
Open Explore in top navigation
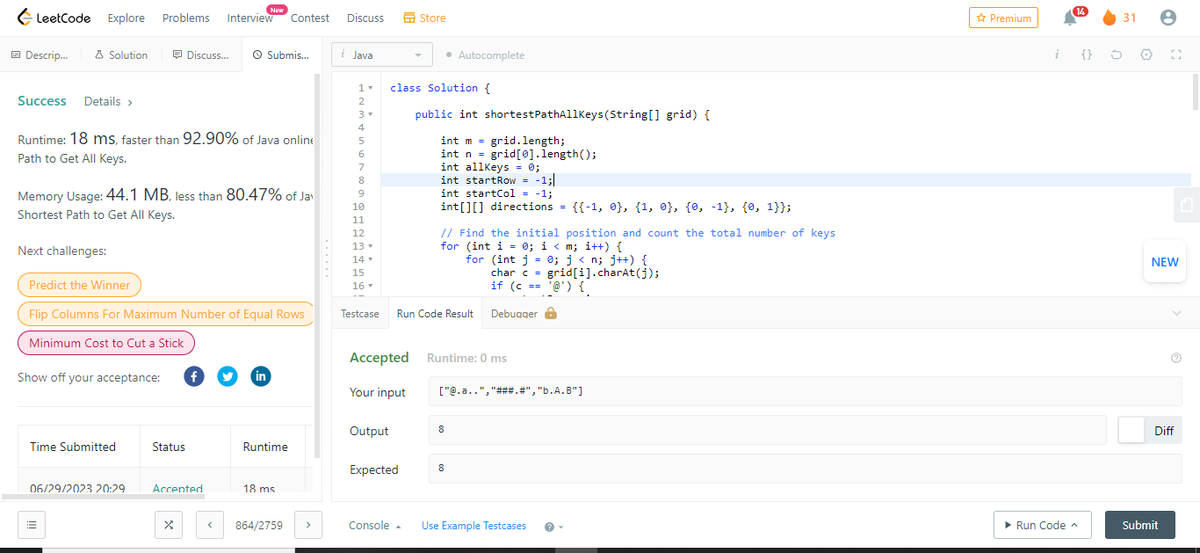pyautogui.click(x=126, y=18)
